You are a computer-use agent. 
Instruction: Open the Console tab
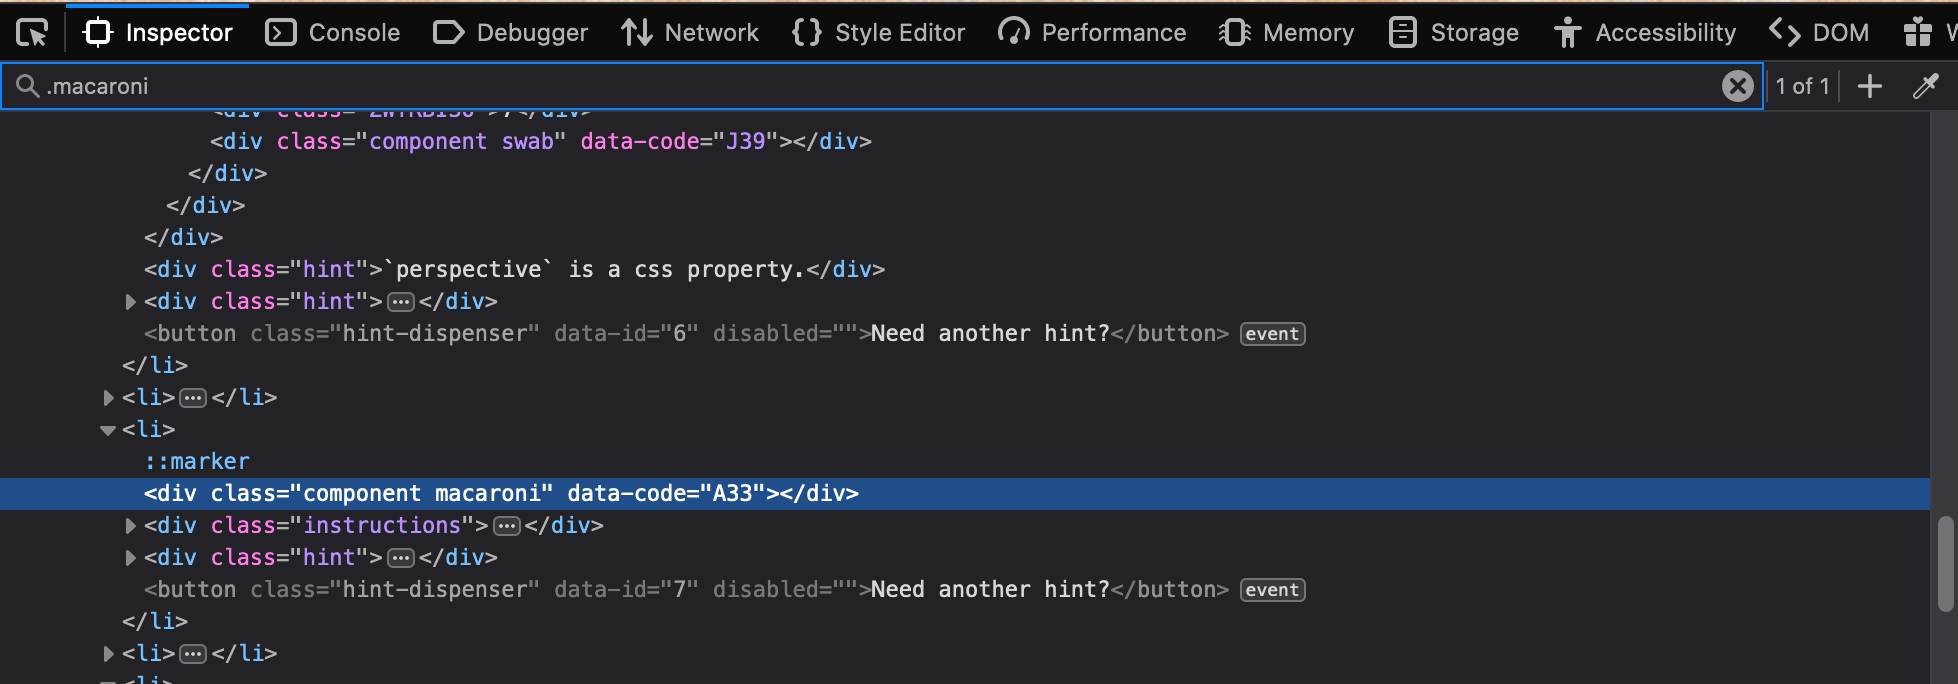click(x=333, y=33)
